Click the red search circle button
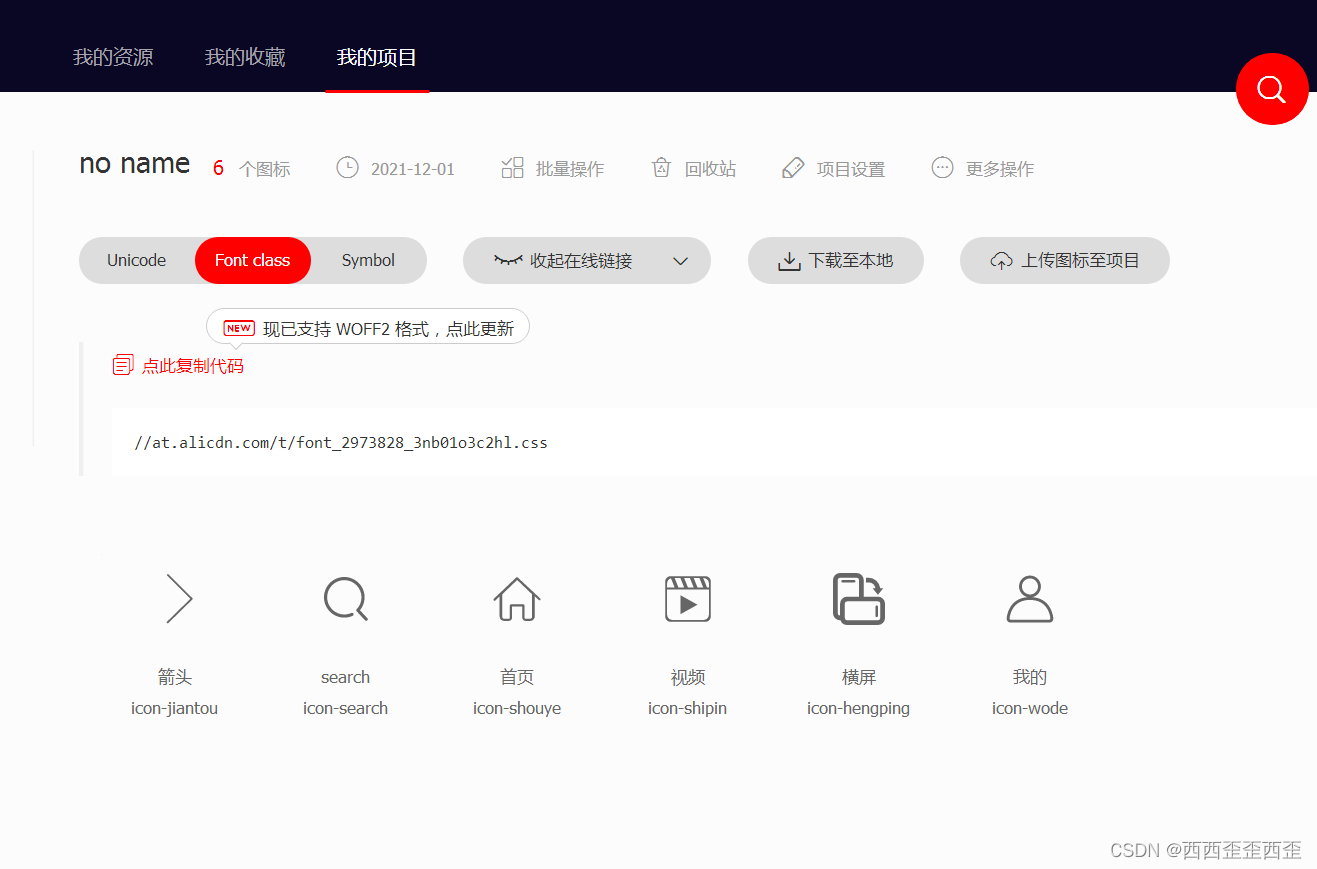Image resolution: width=1317 pixels, height=869 pixels. coord(1272,89)
